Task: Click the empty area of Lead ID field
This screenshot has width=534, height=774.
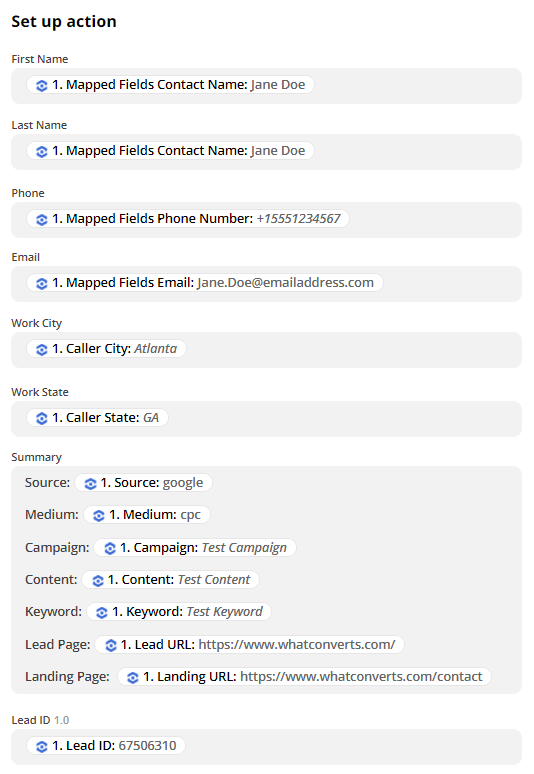Action: tap(353, 746)
